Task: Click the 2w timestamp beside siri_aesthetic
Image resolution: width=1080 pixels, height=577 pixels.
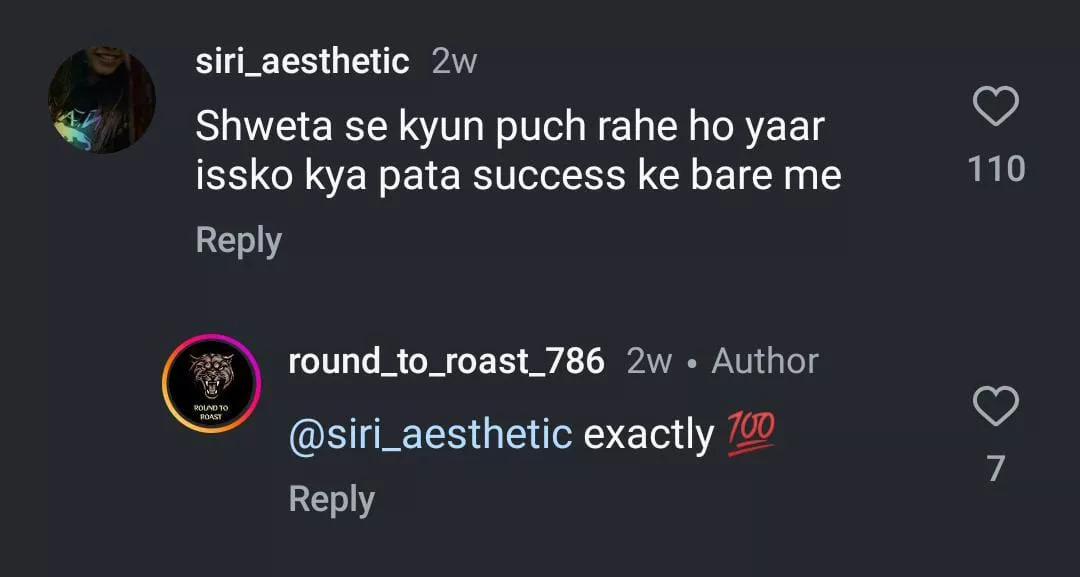Action: [x=454, y=62]
